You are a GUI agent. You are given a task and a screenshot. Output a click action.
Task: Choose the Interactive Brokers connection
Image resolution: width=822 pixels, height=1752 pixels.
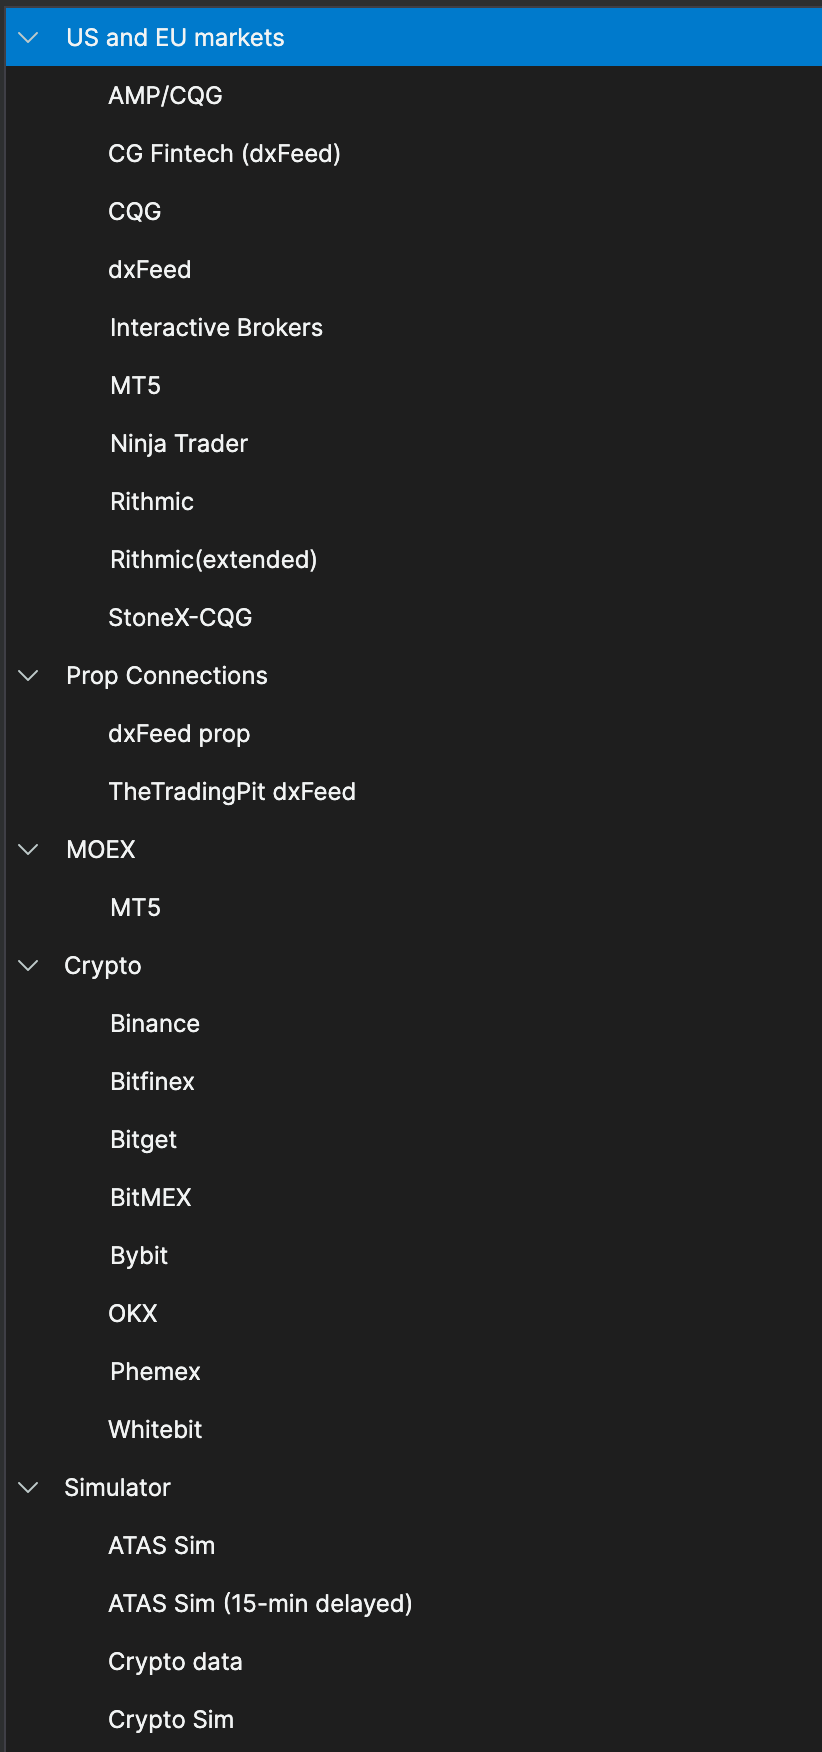216,327
